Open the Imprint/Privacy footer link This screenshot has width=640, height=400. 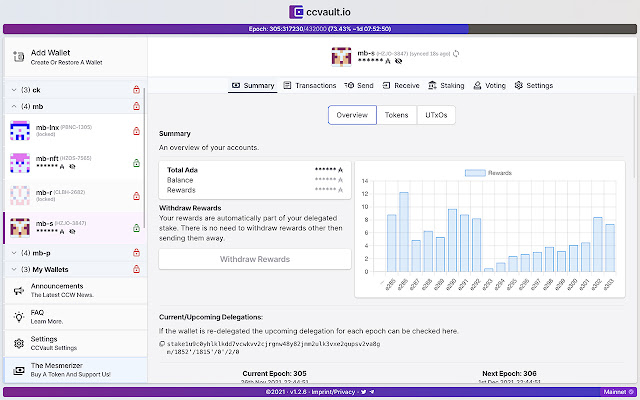coord(333,392)
